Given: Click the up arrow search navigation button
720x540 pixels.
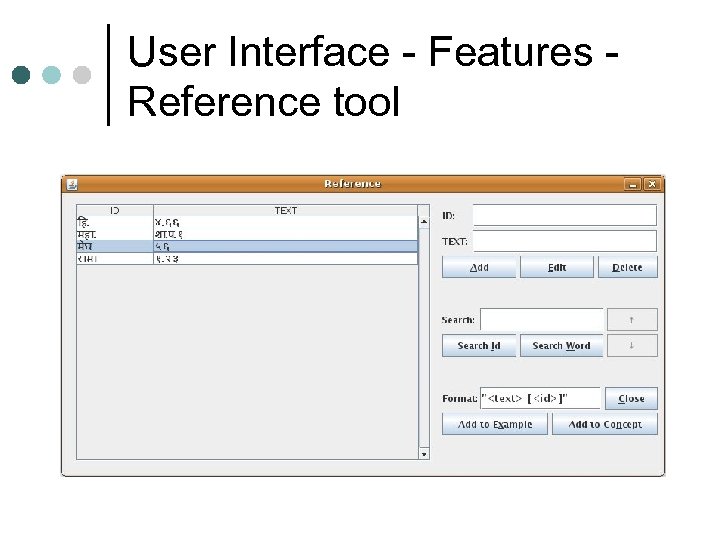Looking at the screenshot, I should click(632, 320).
